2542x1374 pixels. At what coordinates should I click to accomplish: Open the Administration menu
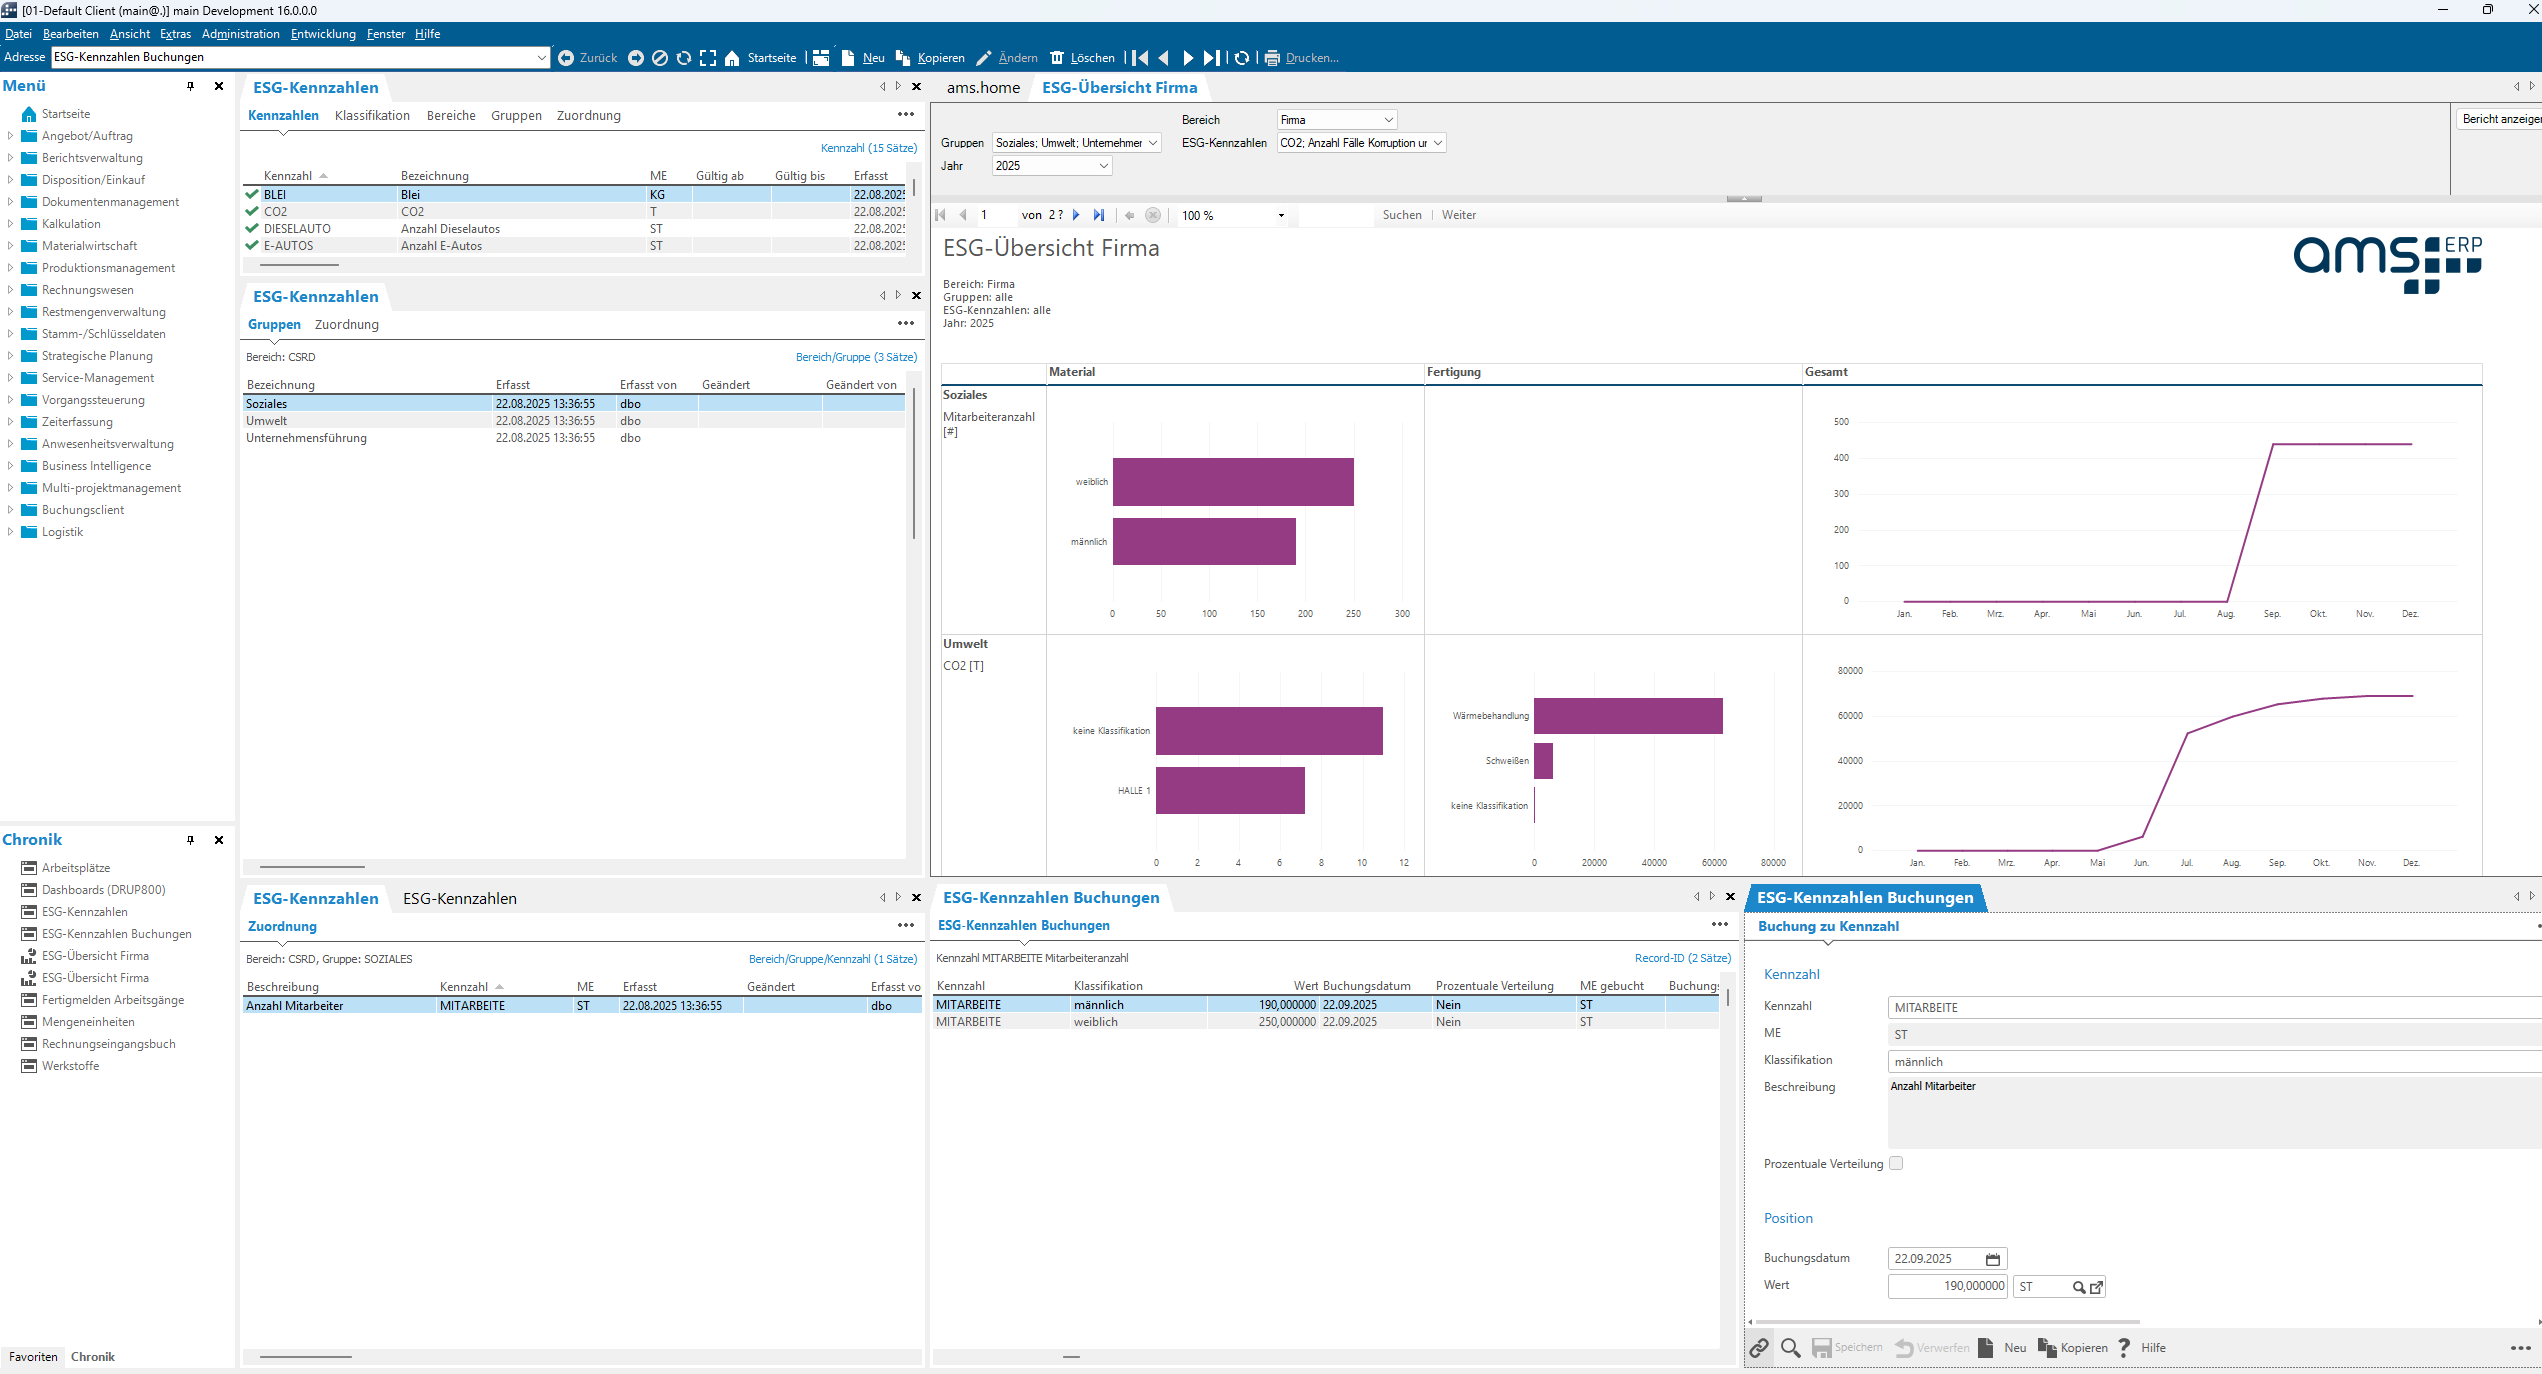(240, 34)
